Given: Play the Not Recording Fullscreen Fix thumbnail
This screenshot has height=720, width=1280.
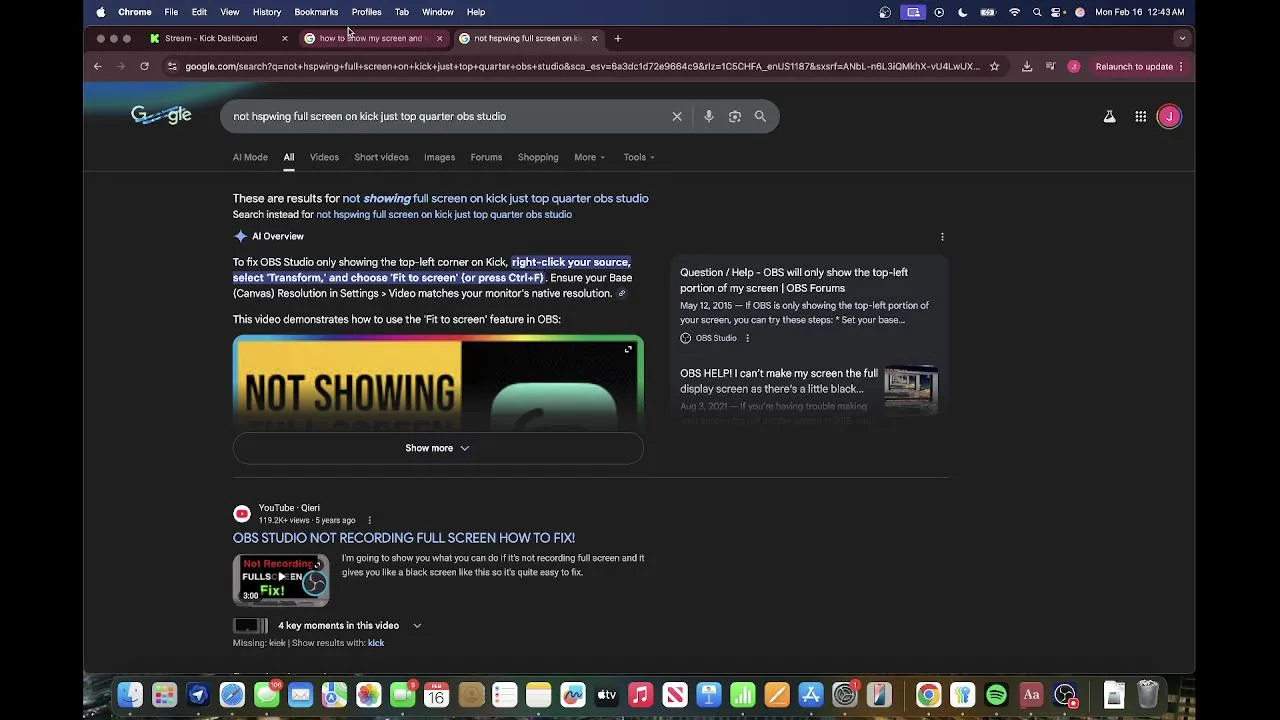Looking at the screenshot, I should 281,580.
